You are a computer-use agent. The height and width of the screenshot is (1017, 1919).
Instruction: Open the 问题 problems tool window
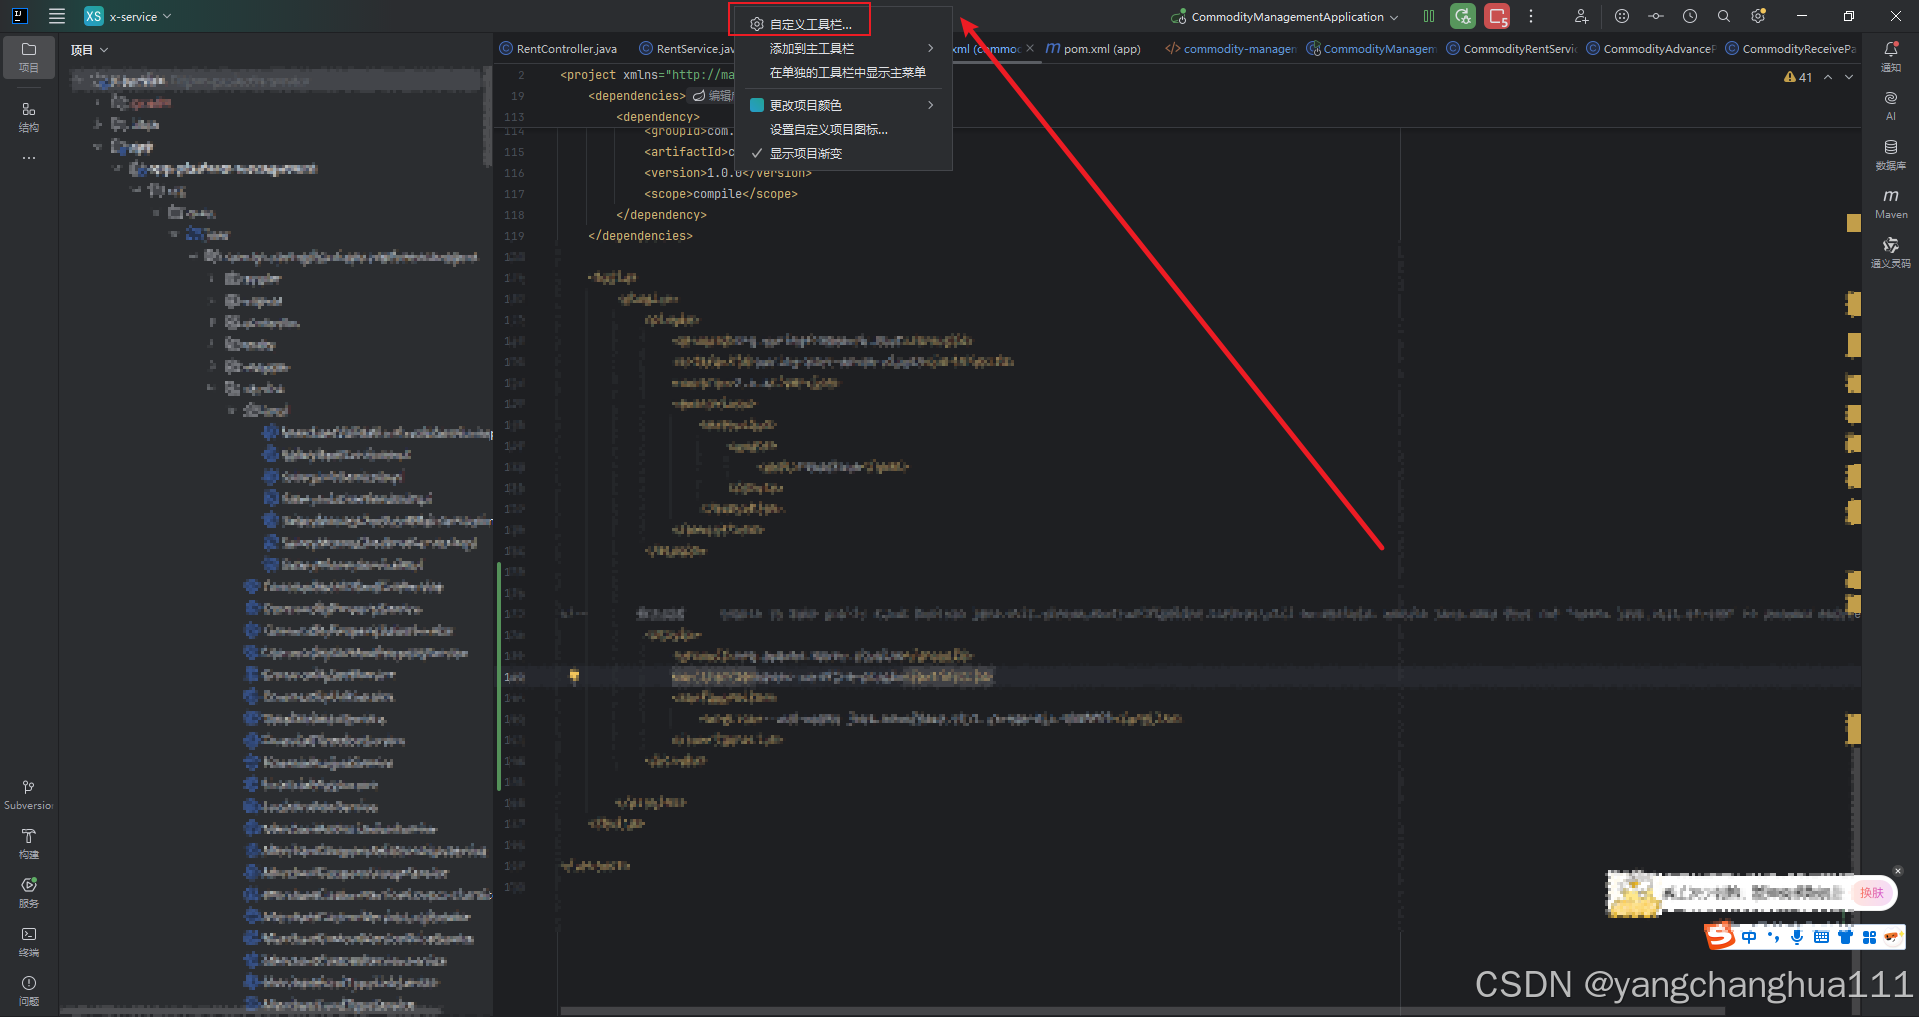pyautogui.click(x=29, y=991)
